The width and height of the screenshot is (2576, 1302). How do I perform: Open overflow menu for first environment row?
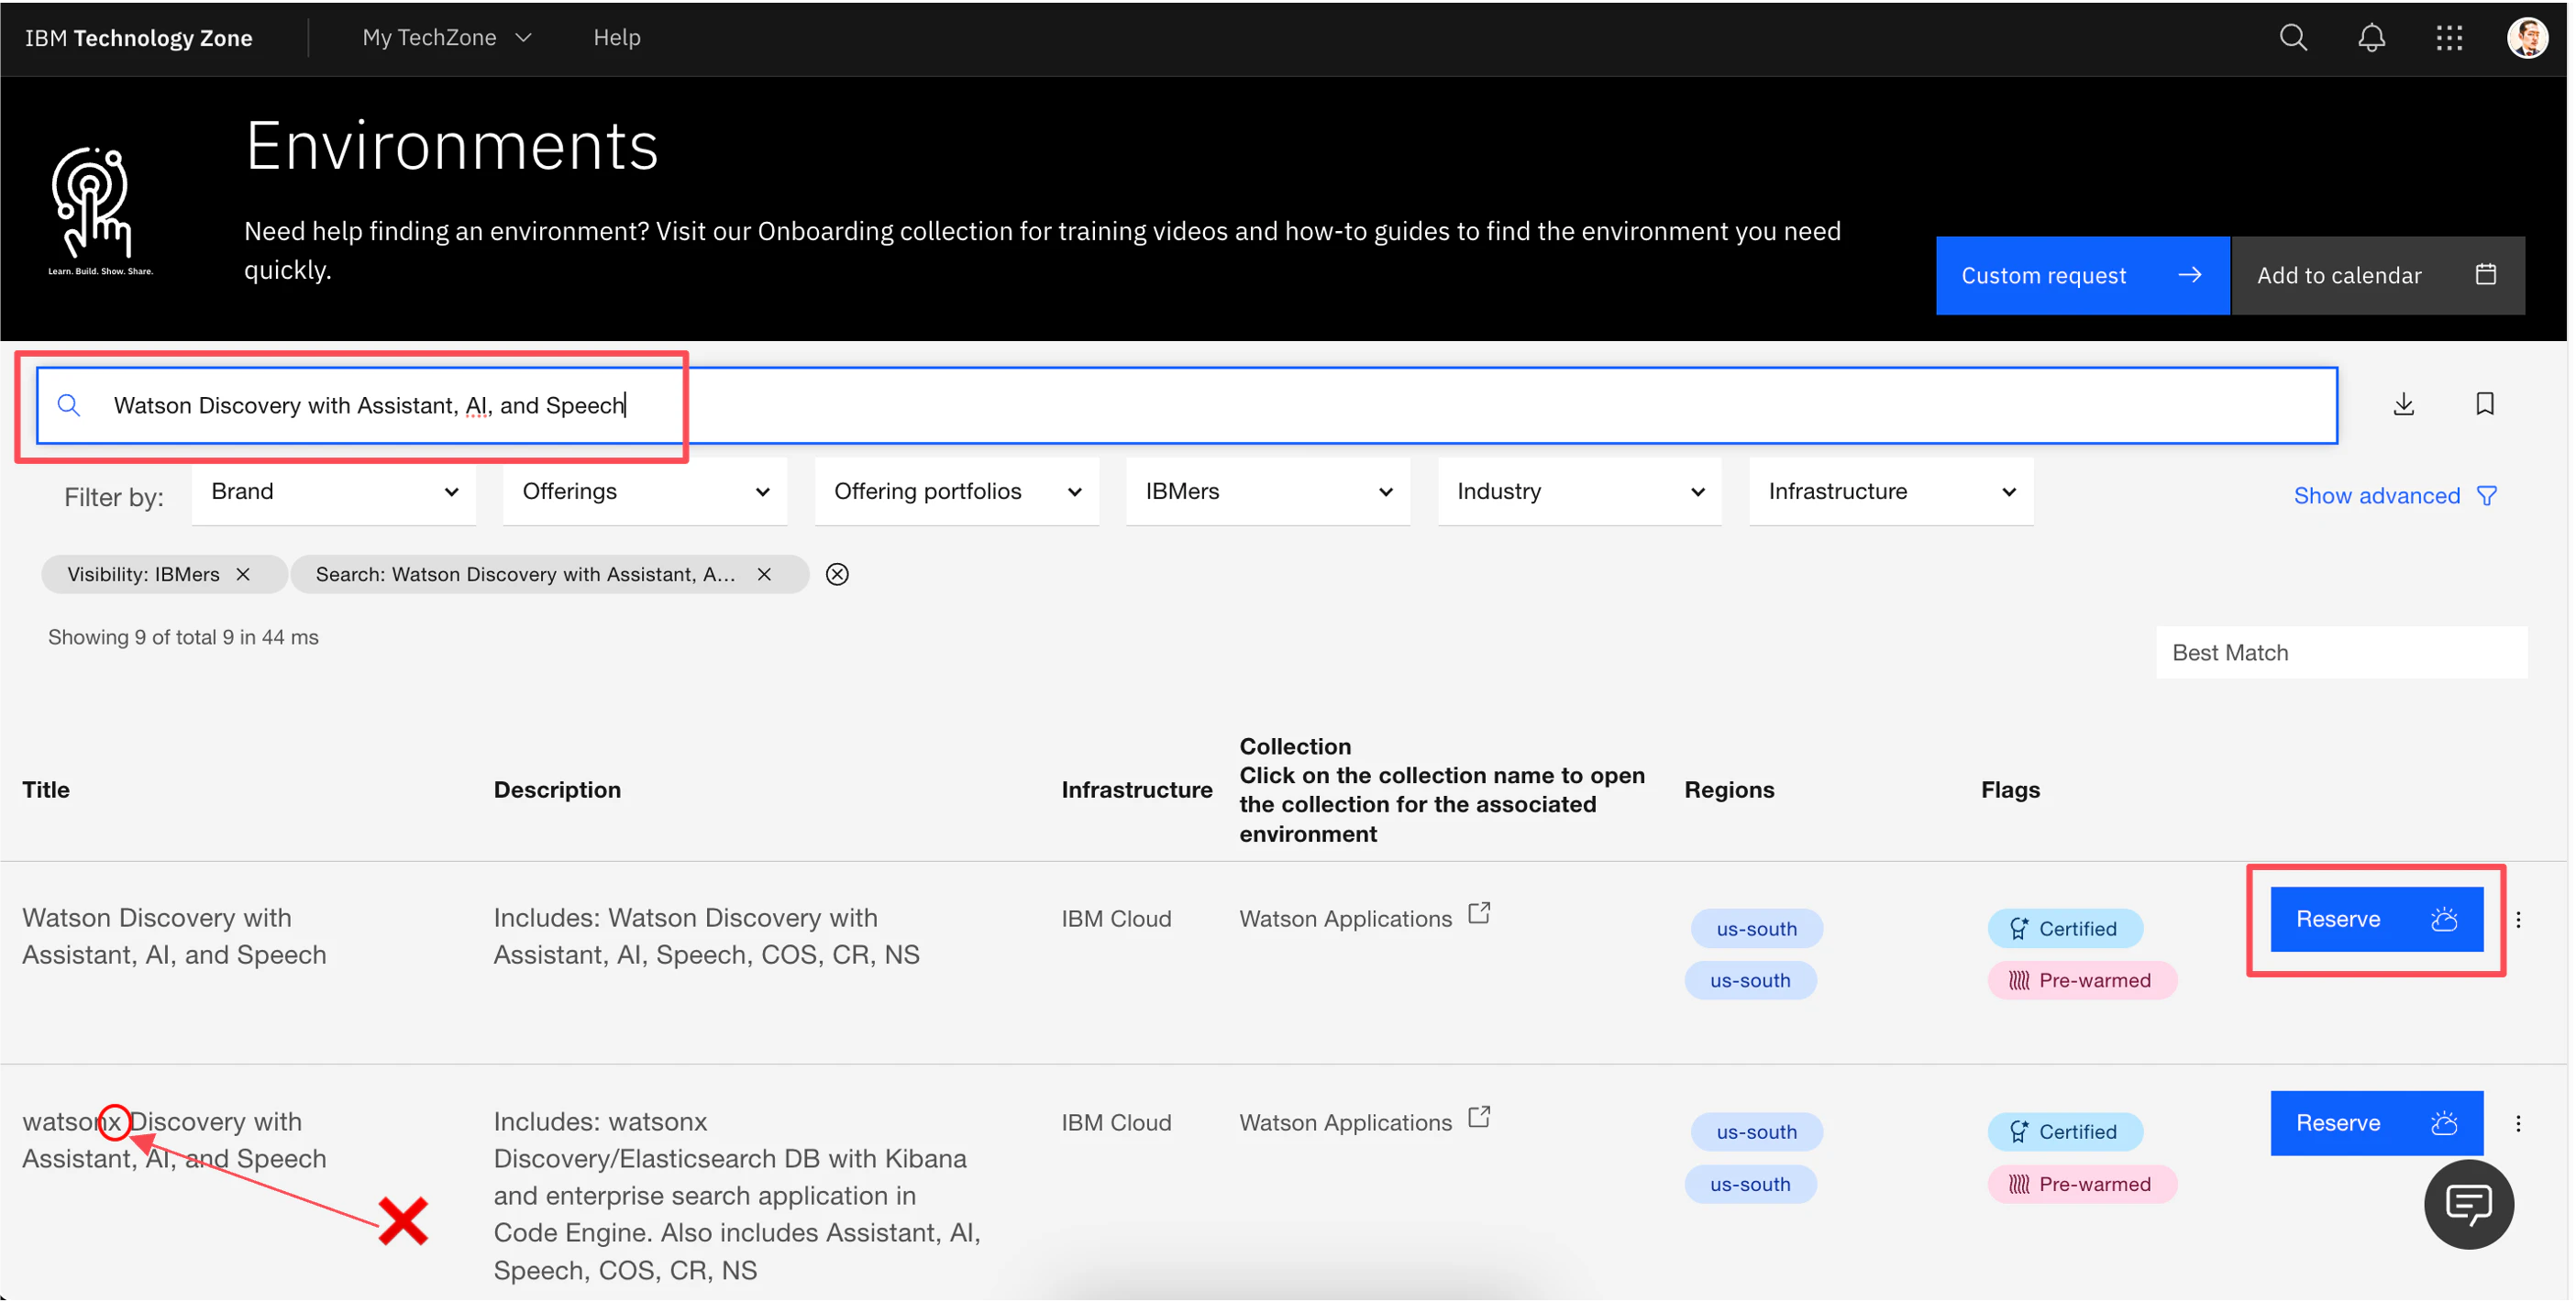tap(2518, 920)
